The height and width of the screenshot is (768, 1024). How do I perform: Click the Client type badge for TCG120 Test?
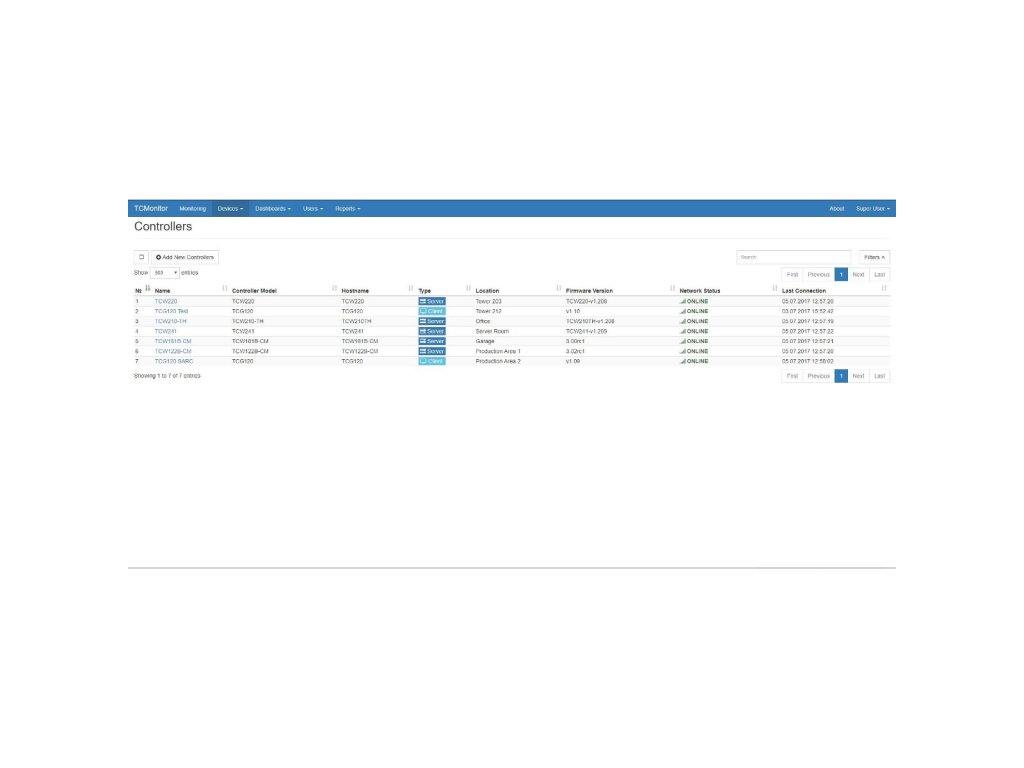click(x=432, y=311)
